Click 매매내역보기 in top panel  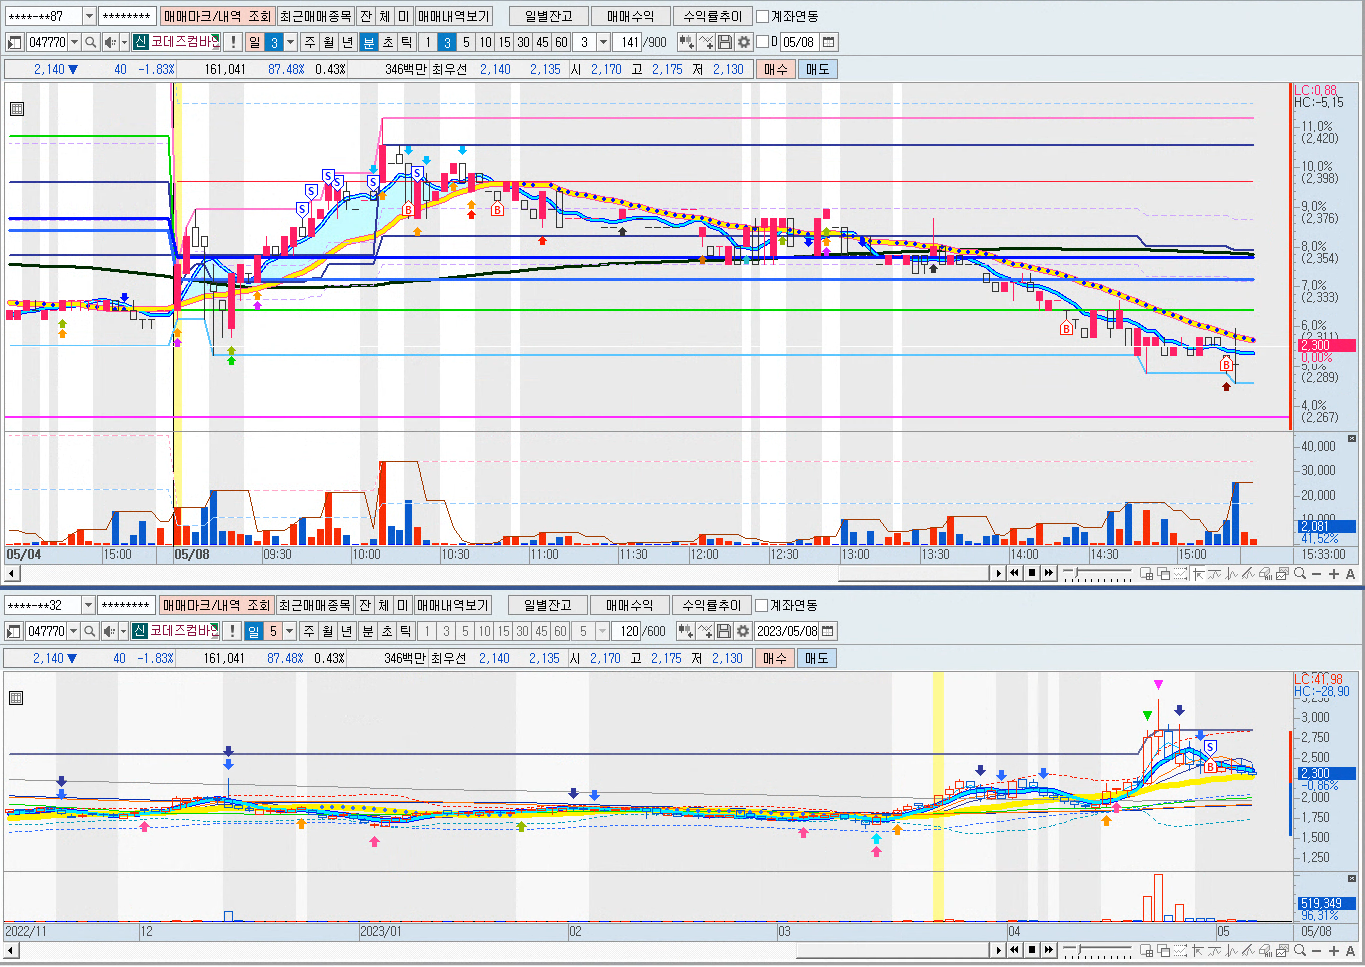tap(454, 16)
